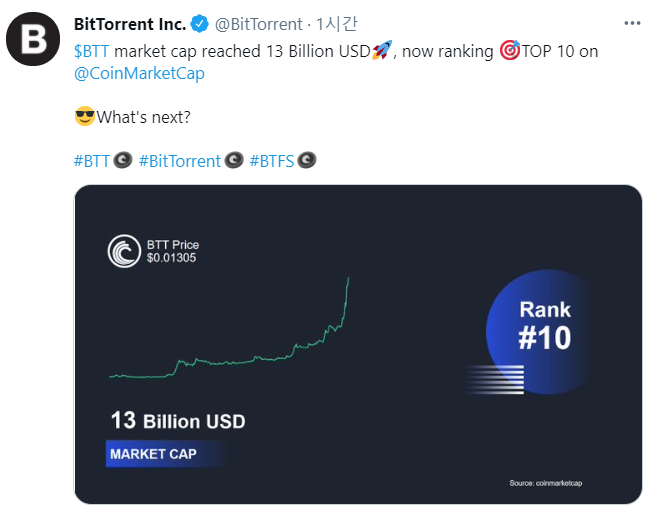Click the blue verified badge
The image size is (655, 513).
coord(200,24)
